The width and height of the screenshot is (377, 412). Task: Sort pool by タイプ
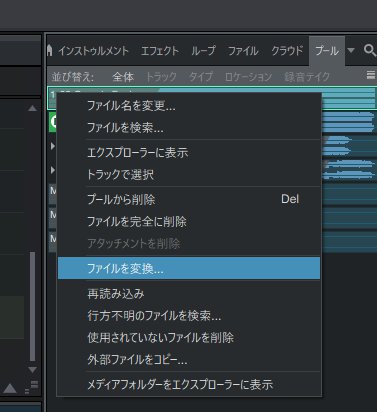coord(201,77)
